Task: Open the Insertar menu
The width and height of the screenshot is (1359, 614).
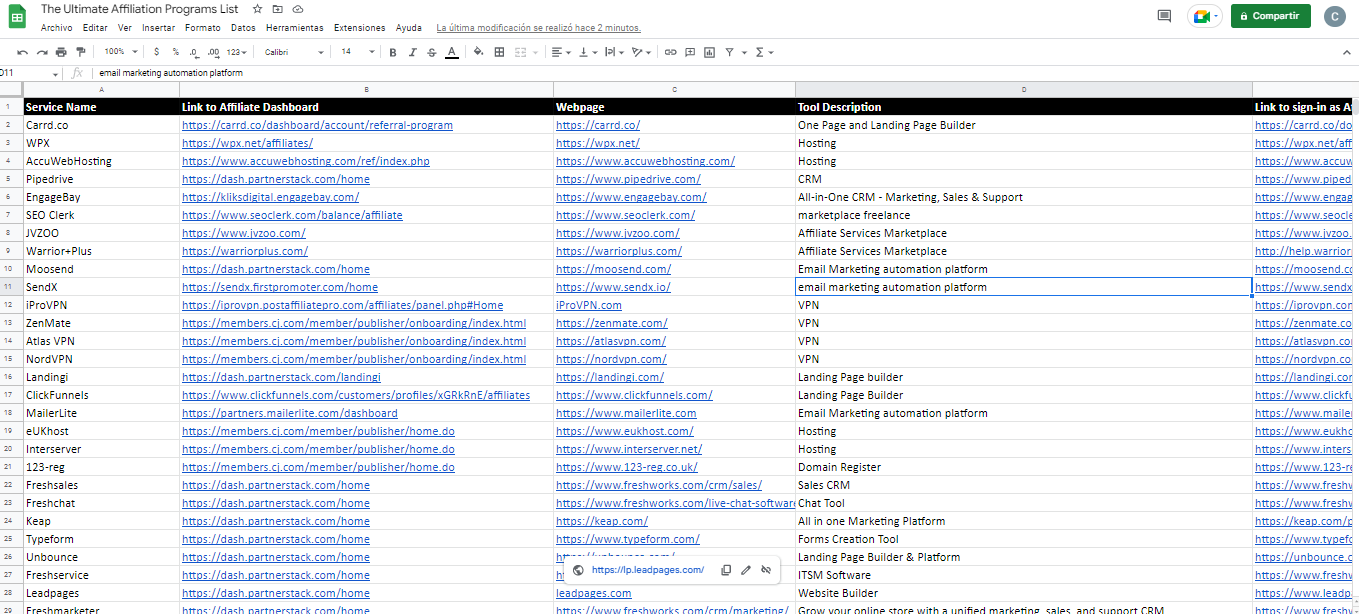Action: (158, 28)
